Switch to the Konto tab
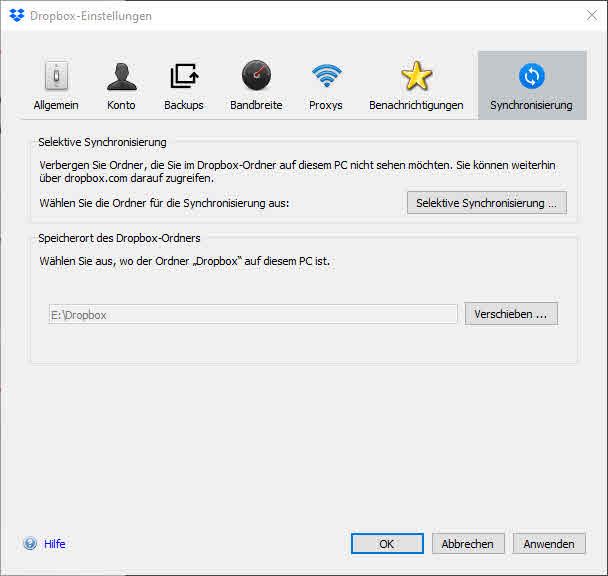The width and height of the screenshot is (608, 576). click(x=121, y=85)
